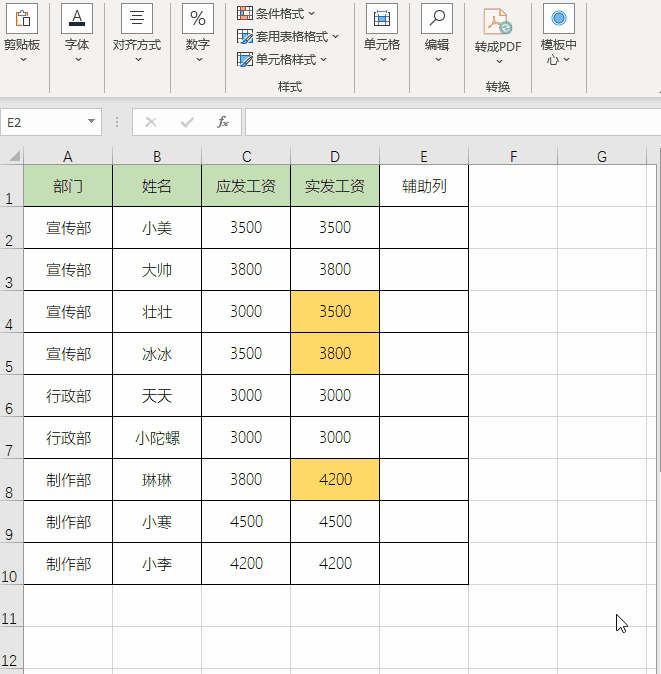Screen dimensions: 661x674
Task: Click the name cell 壮壮
Action: [157, 312]
